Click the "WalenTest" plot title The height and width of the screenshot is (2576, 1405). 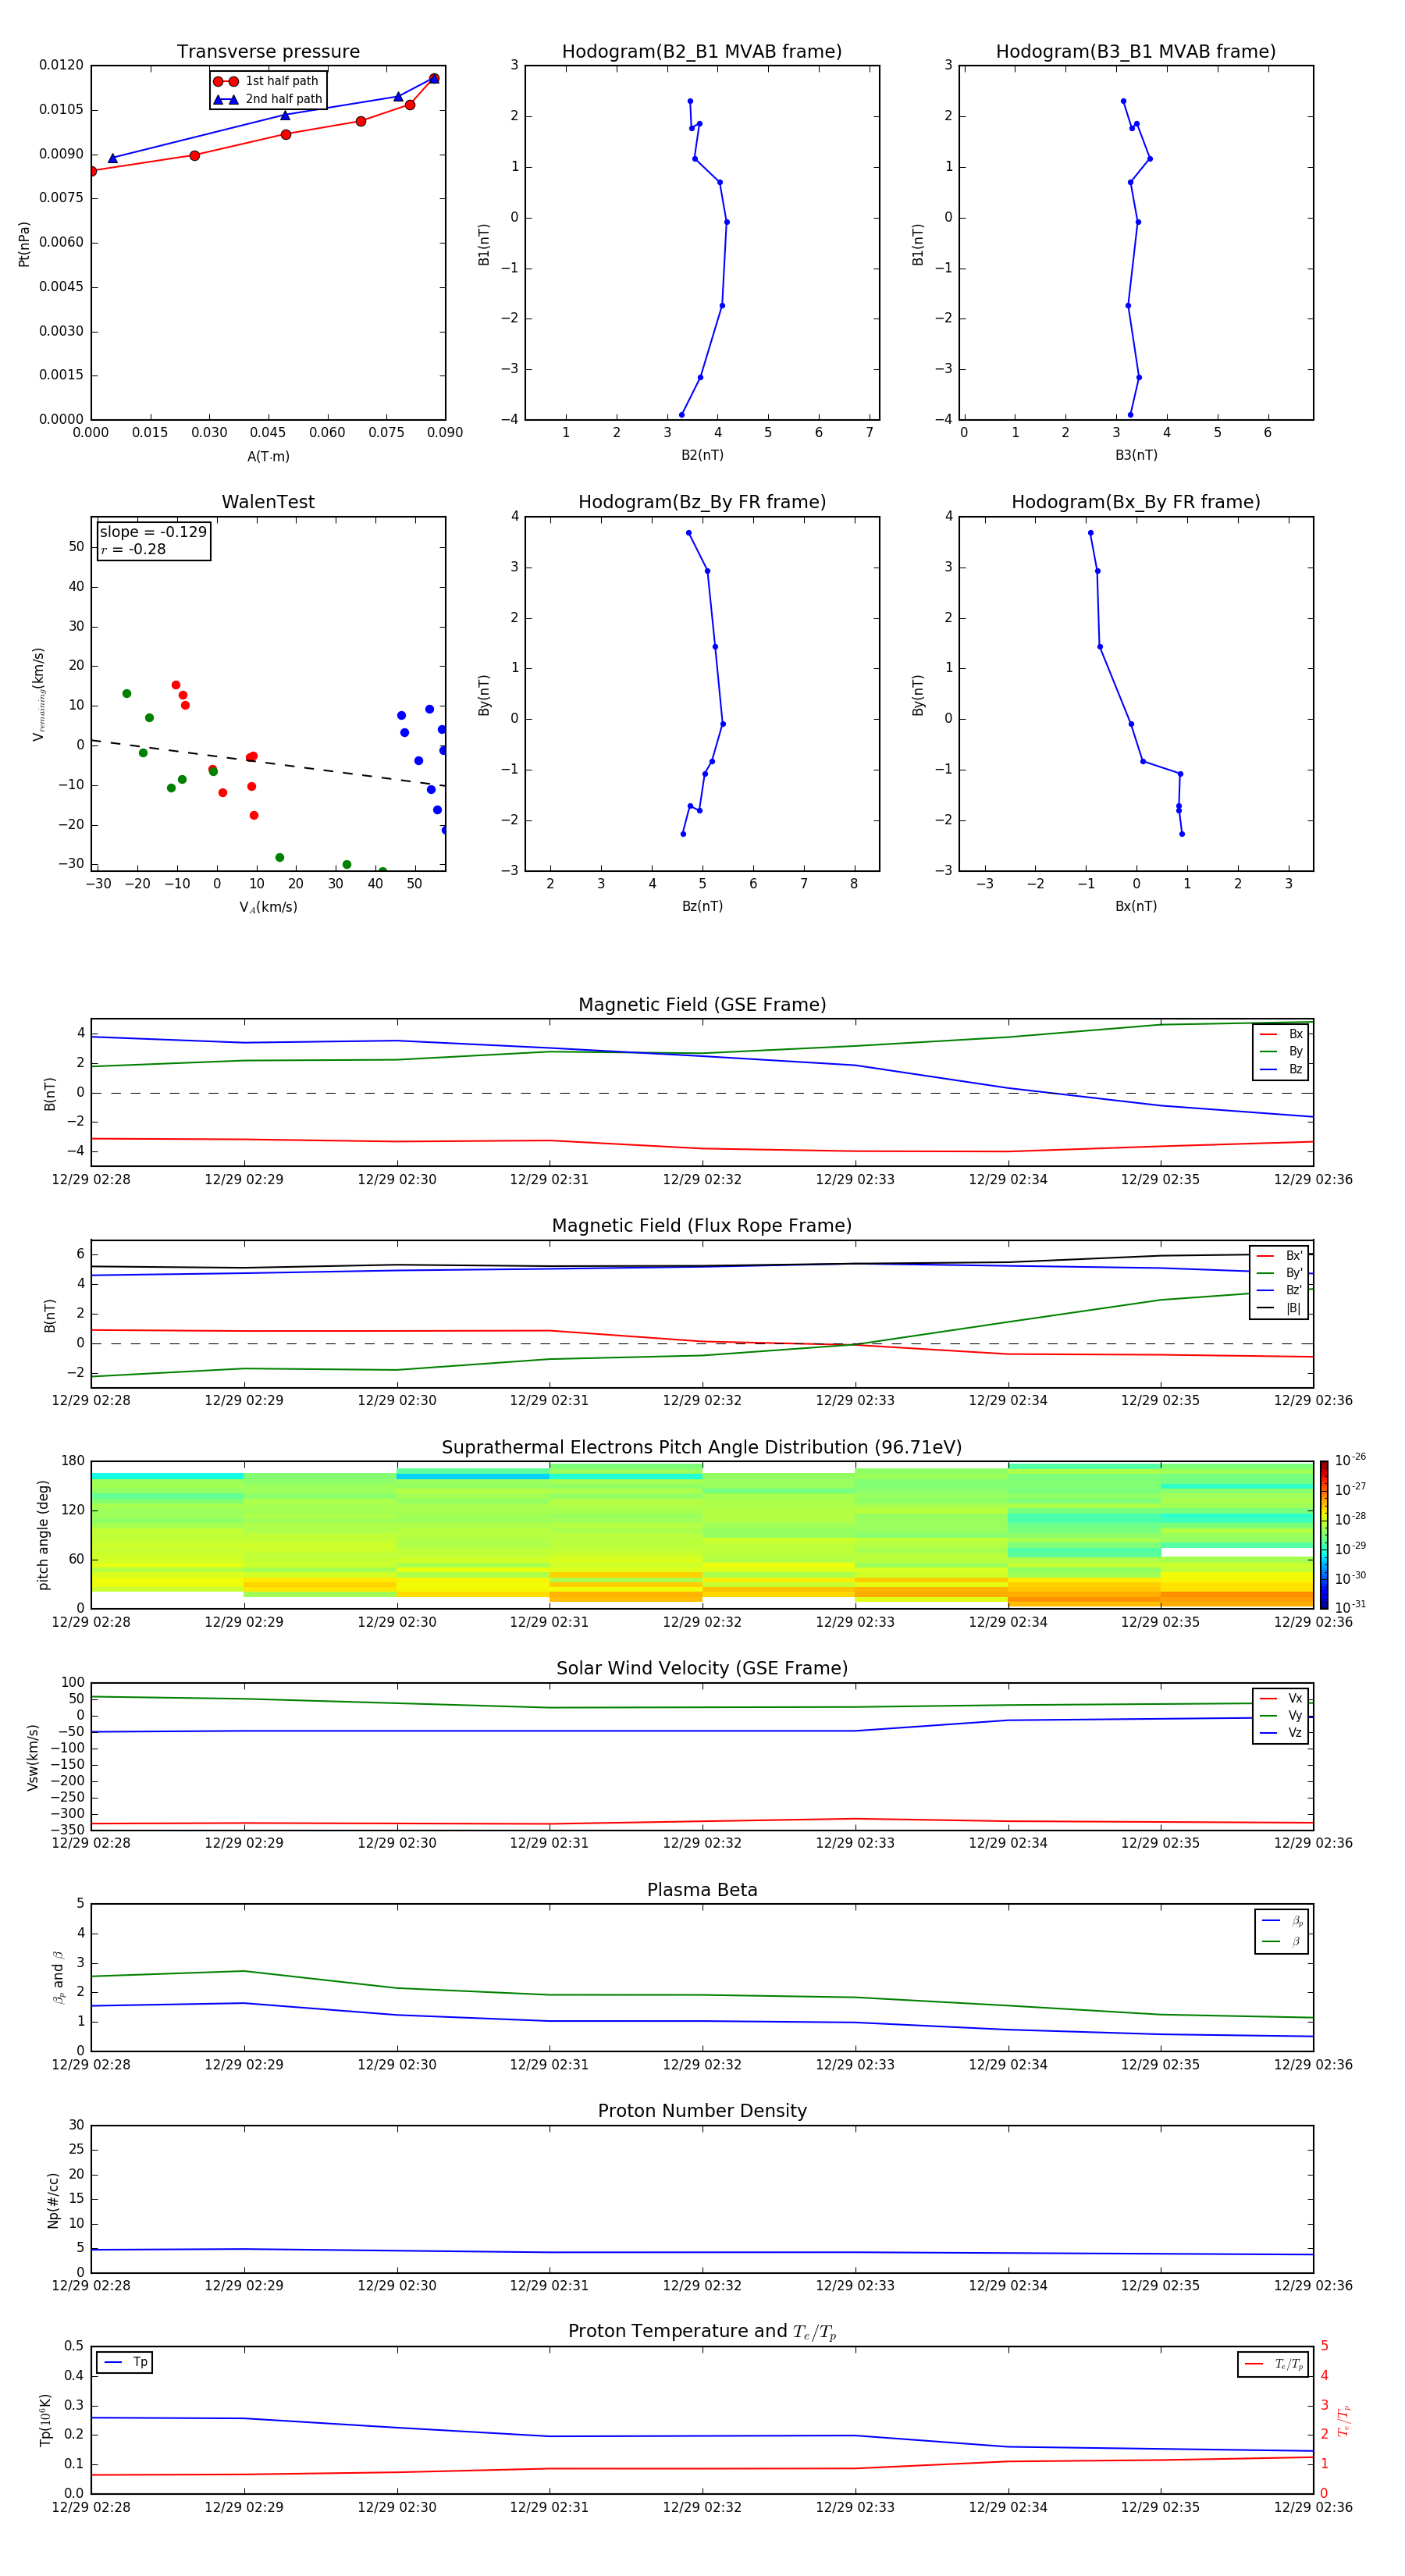point(268,502)
